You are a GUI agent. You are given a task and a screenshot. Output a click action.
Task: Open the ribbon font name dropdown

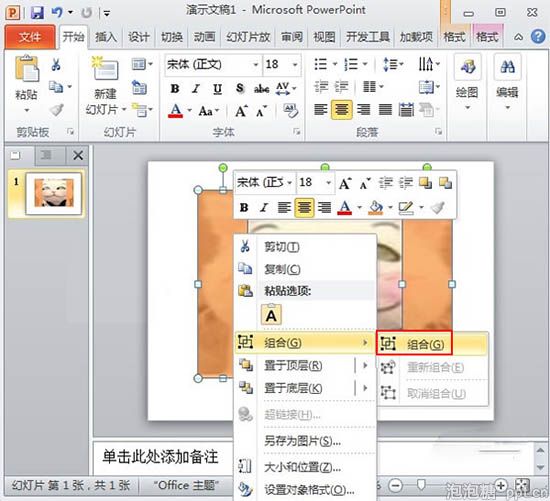coord(256,65)
